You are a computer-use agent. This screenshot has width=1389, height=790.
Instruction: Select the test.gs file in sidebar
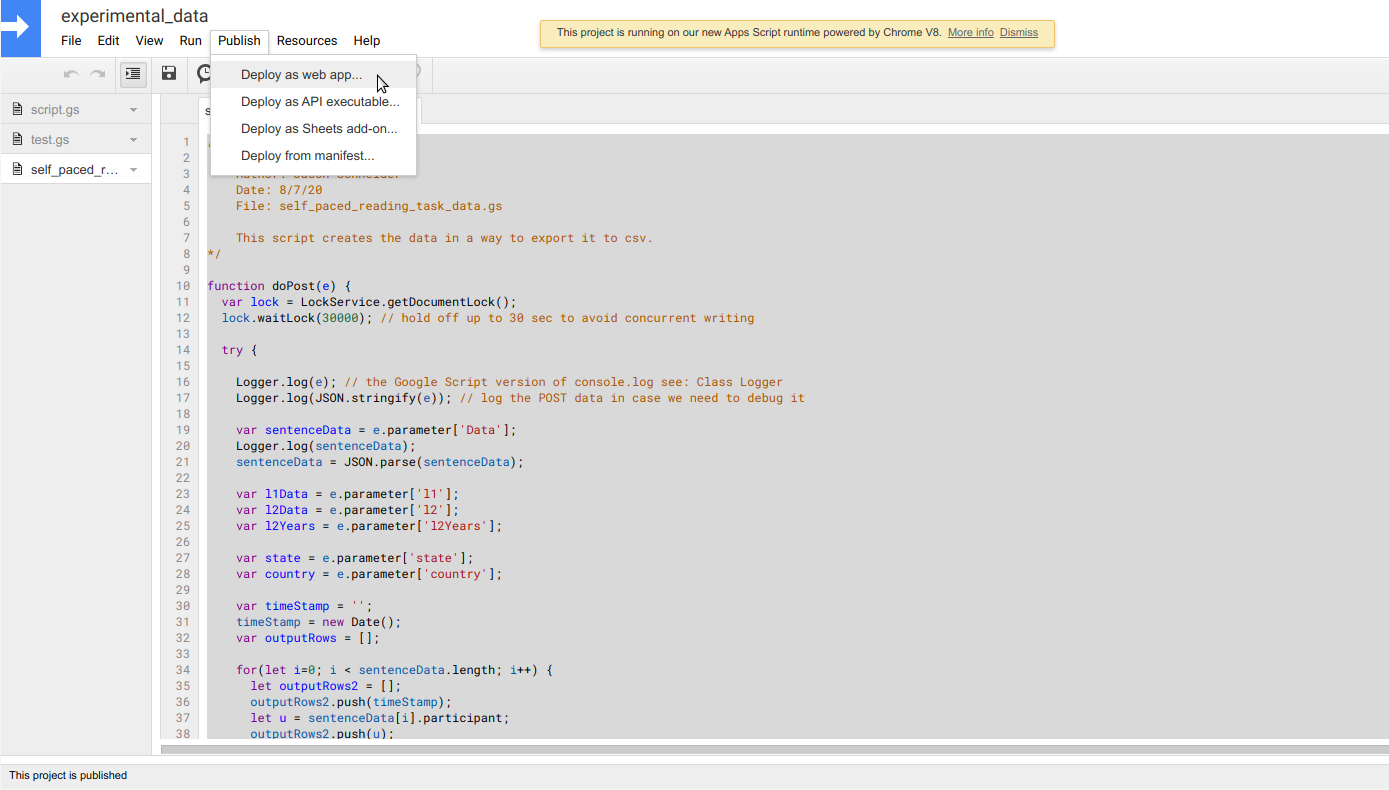[76, 140]
